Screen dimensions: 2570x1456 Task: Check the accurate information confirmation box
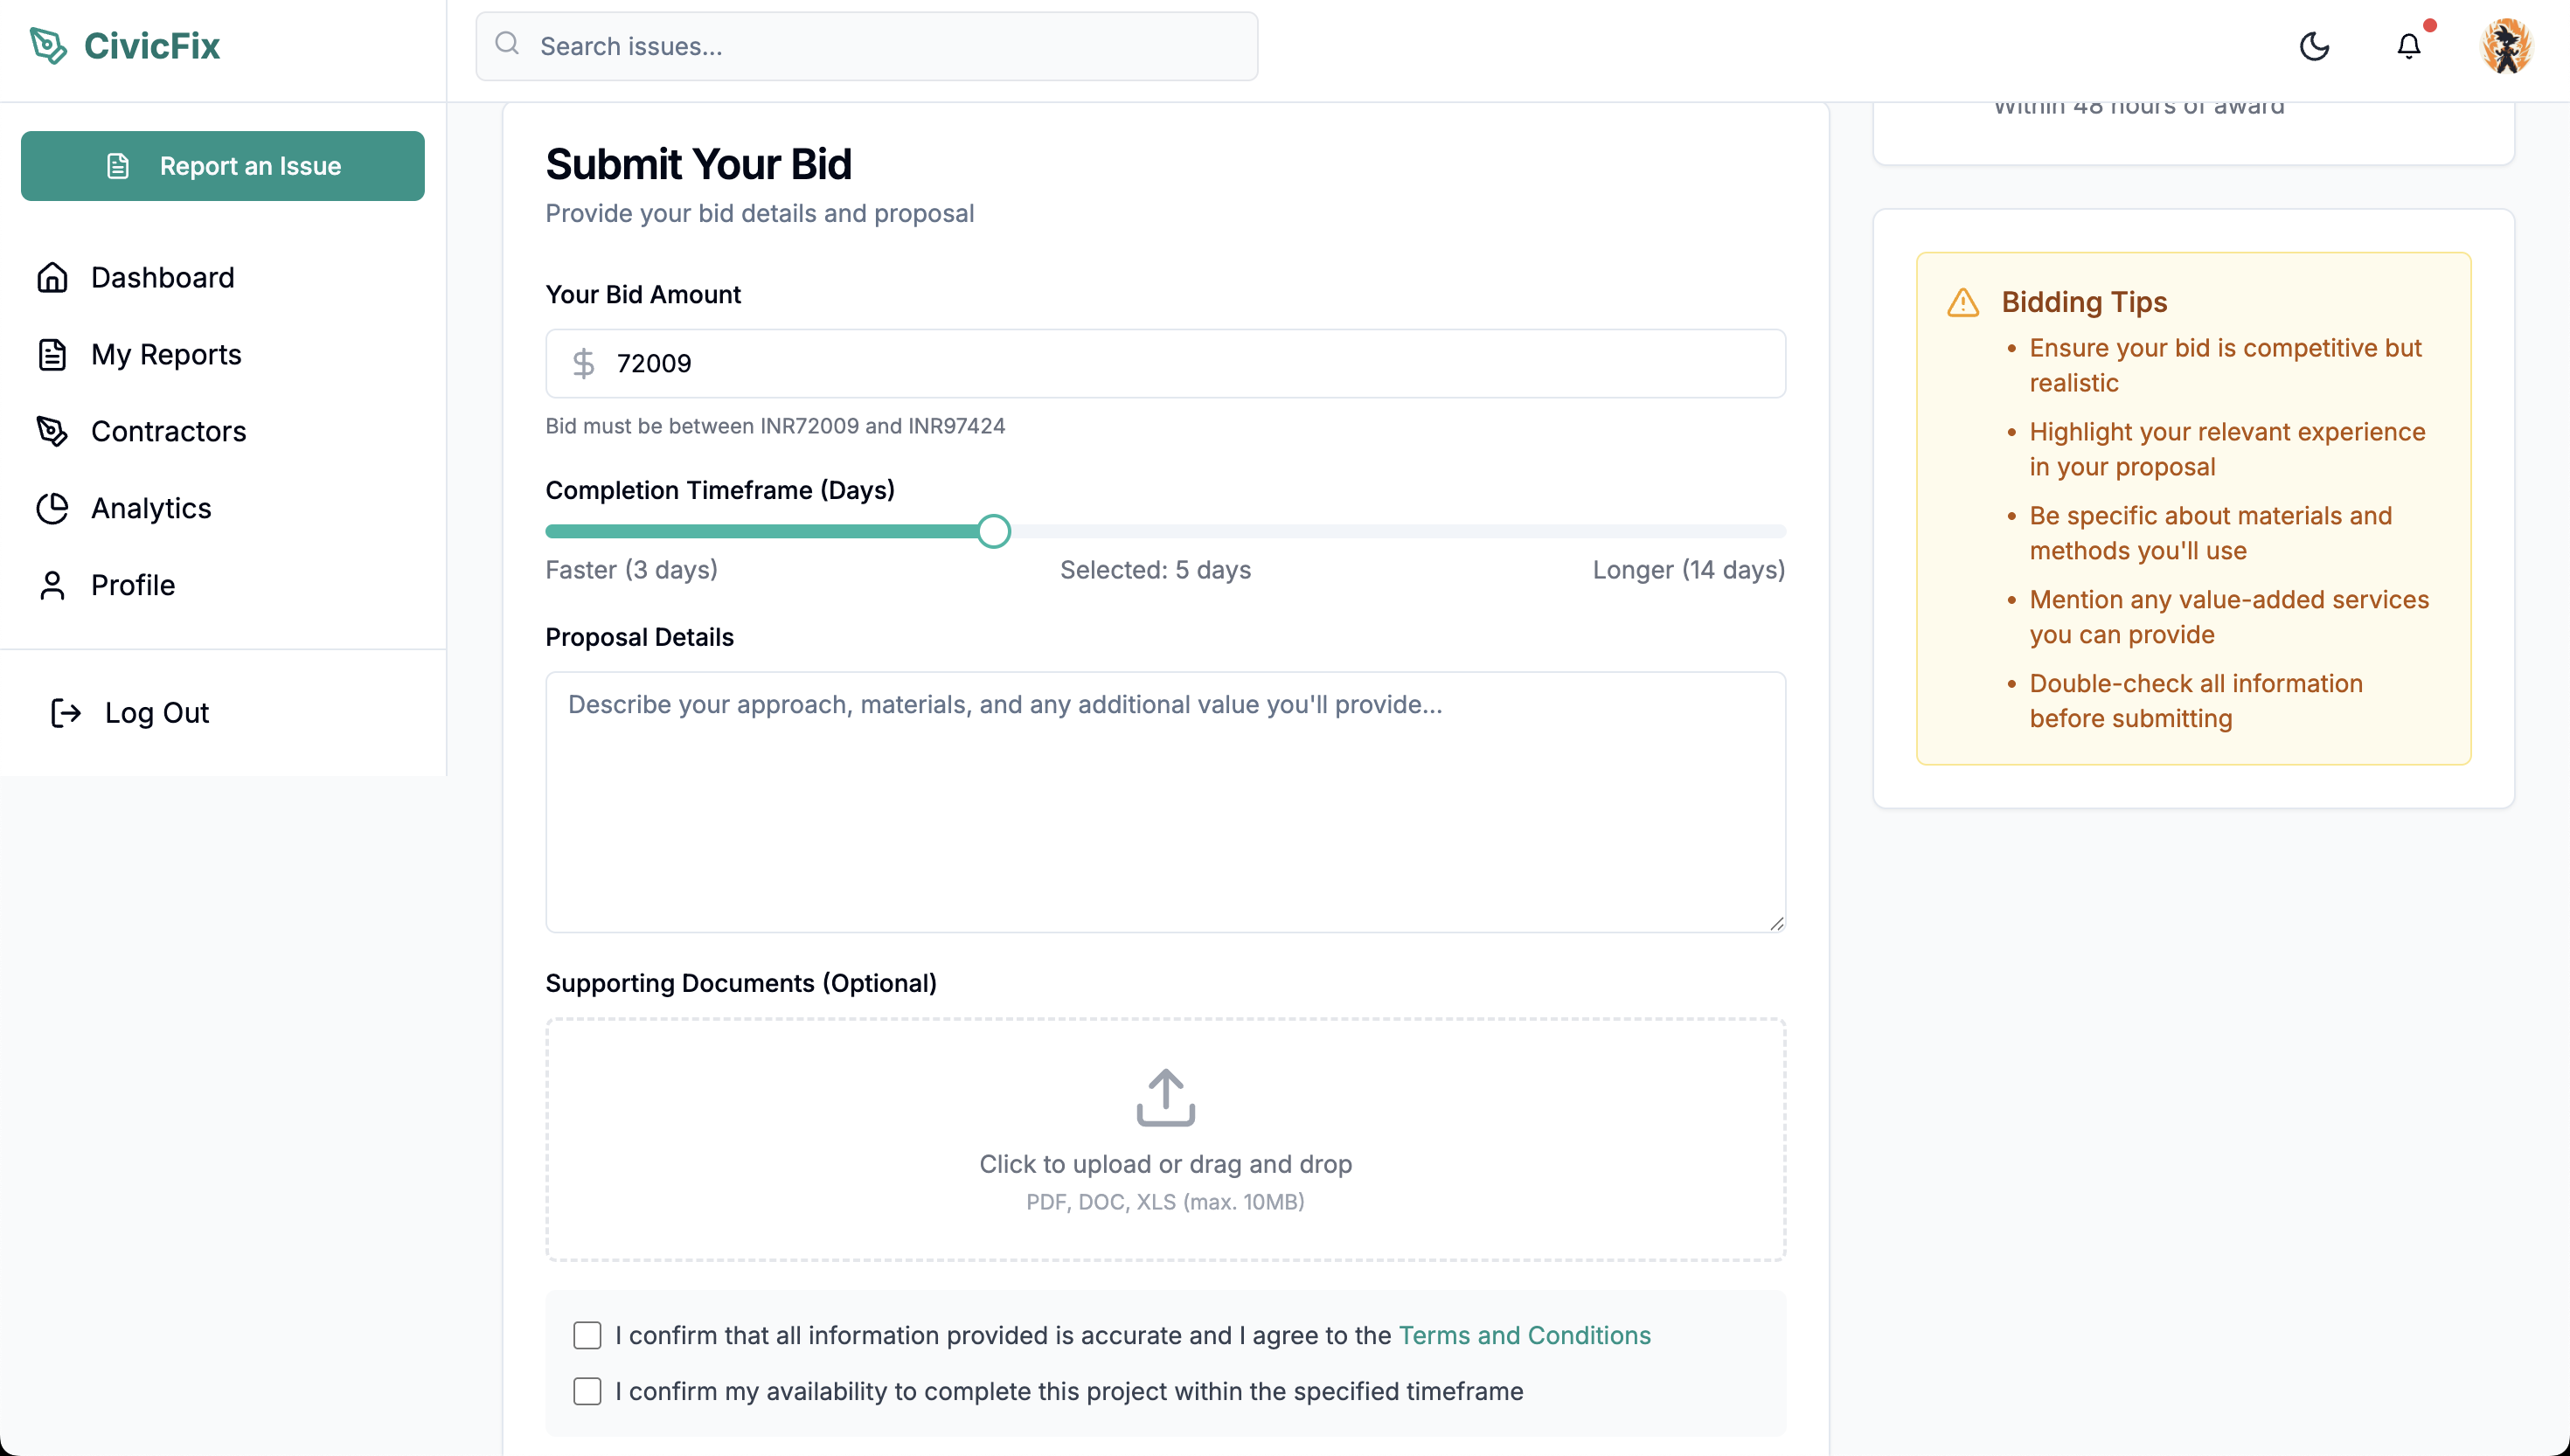click(x=587, y=1335)
